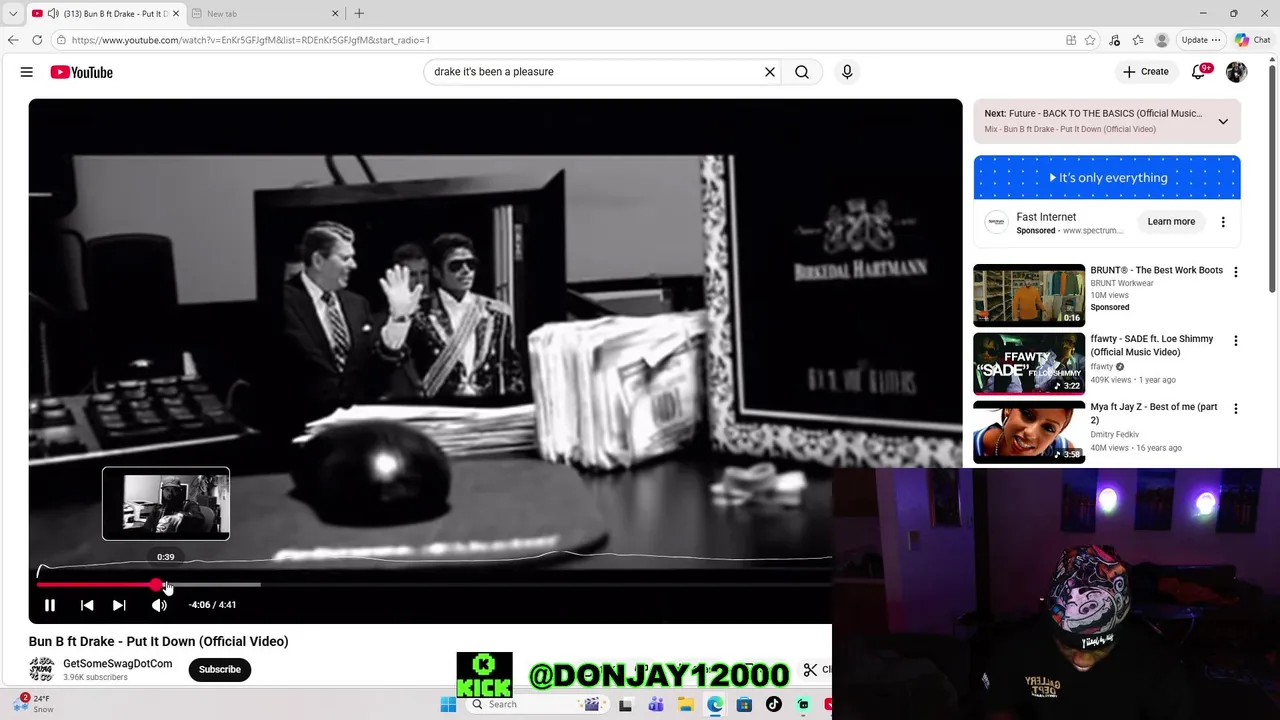This screenshot has width=1280, height=720.
Task: Start voice search with microphone
Action: coord(847,72)
